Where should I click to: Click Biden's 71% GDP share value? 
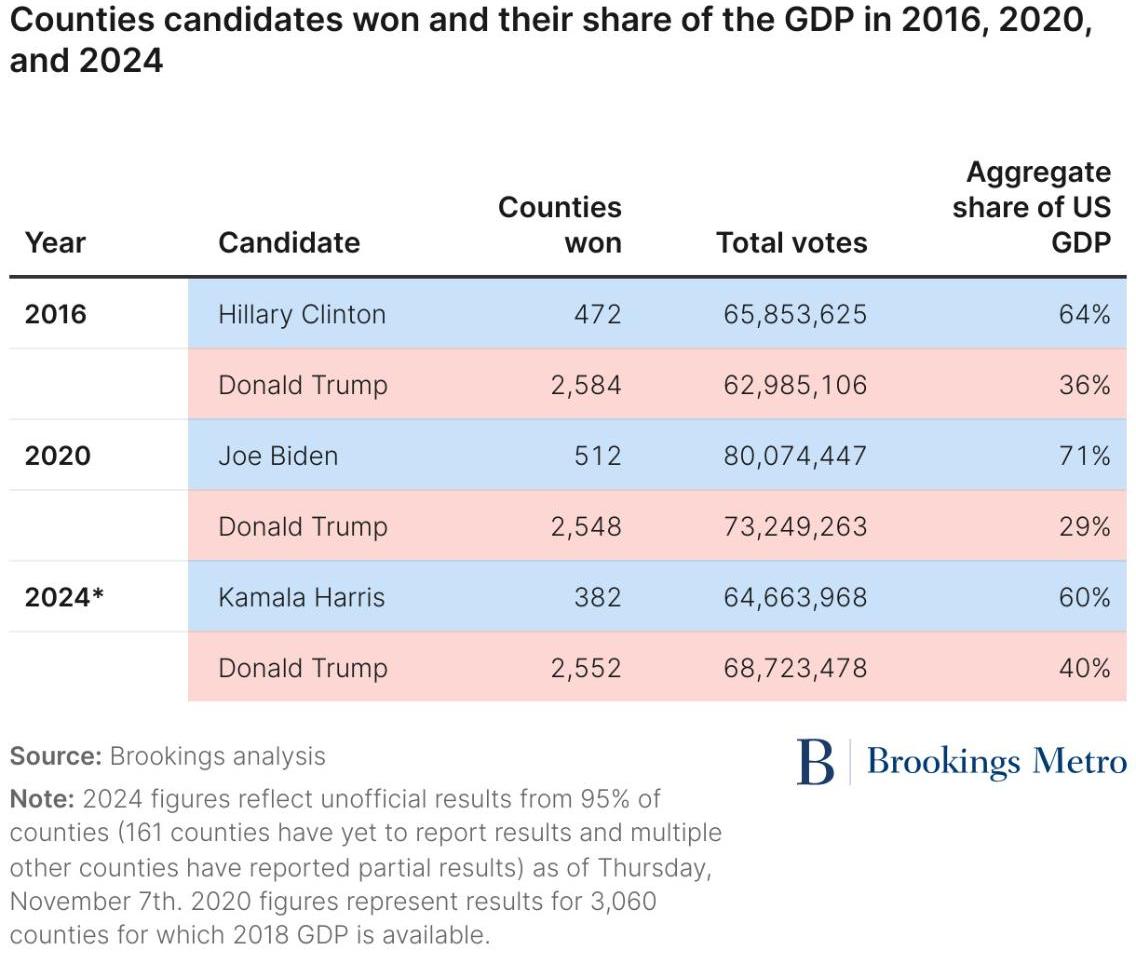point(1085,456)
